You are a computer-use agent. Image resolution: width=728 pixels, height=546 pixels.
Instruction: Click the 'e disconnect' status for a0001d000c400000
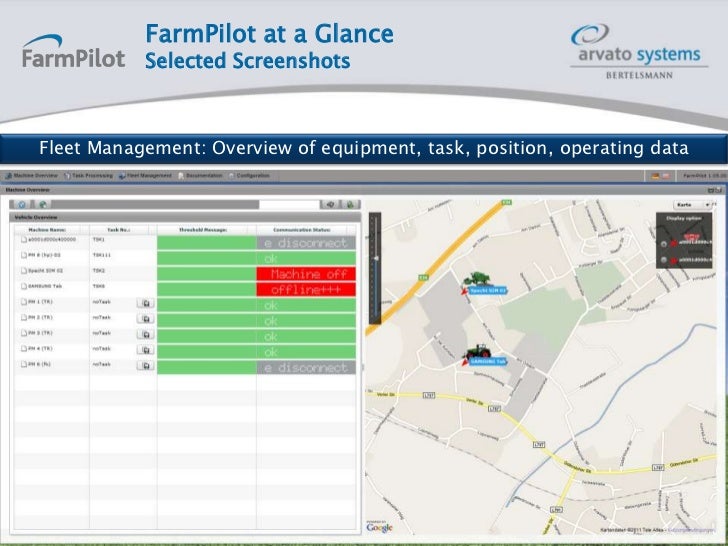(306, 243)
